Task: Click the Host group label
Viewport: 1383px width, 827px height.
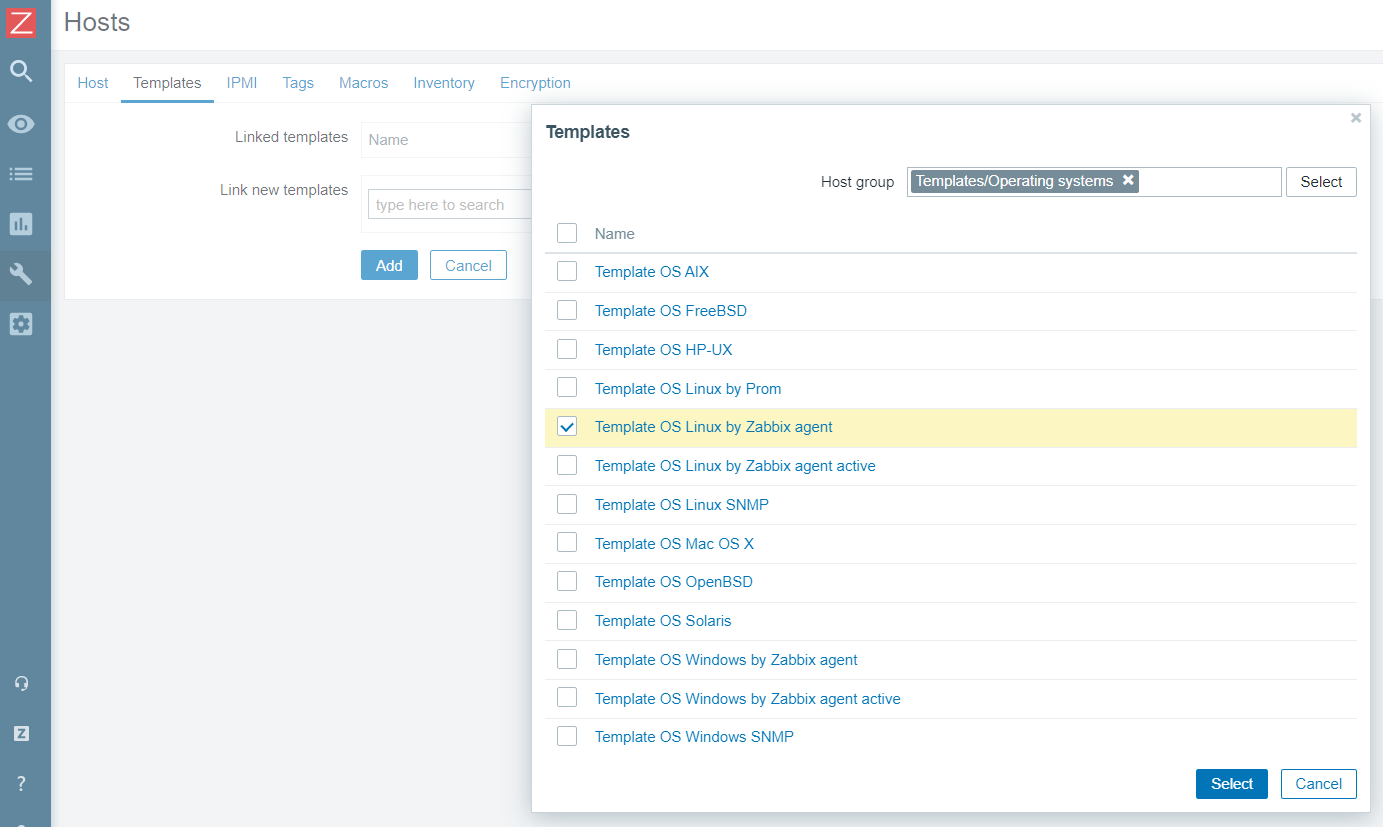Action: coord(858,182)
